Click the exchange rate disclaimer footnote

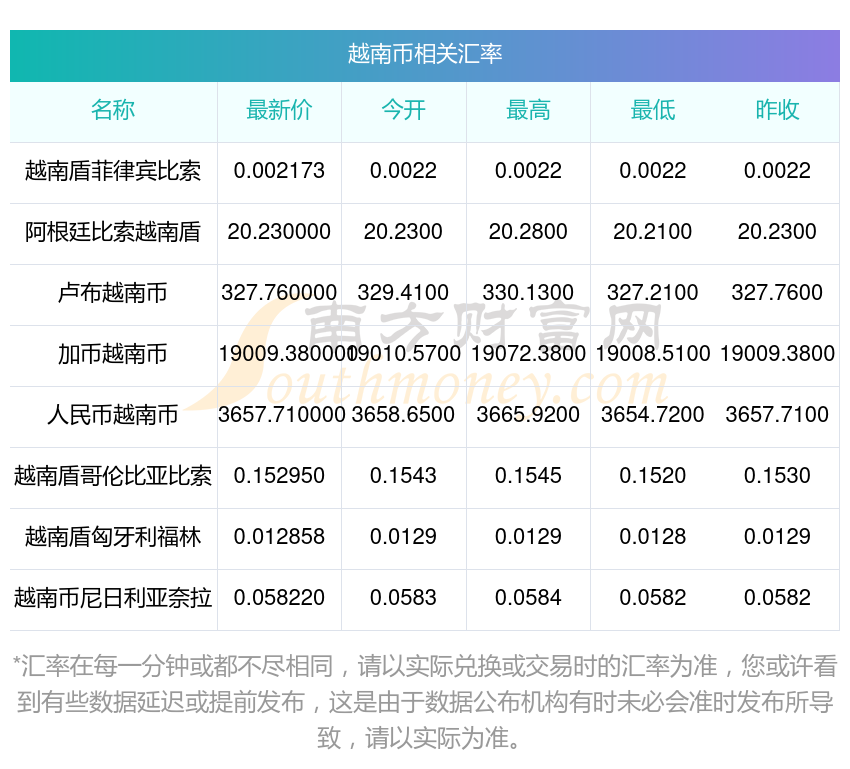coord(425,702)
